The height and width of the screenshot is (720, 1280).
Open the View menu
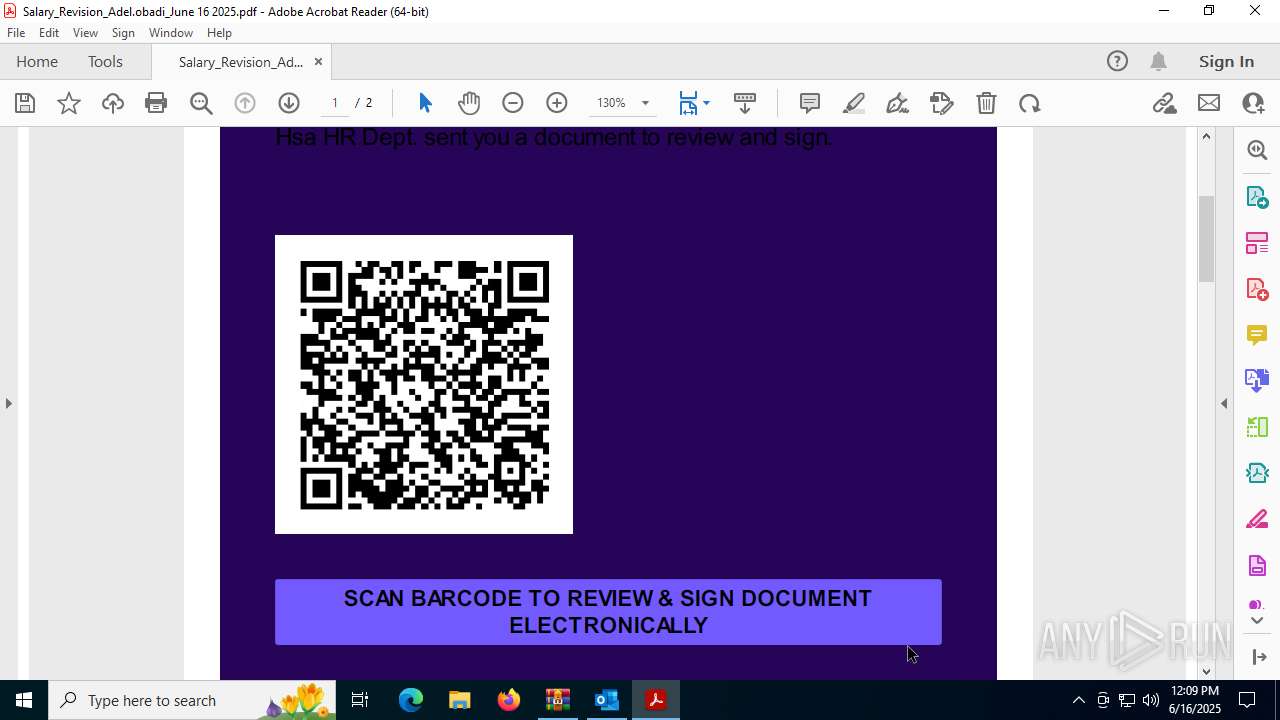coord(85,33)
